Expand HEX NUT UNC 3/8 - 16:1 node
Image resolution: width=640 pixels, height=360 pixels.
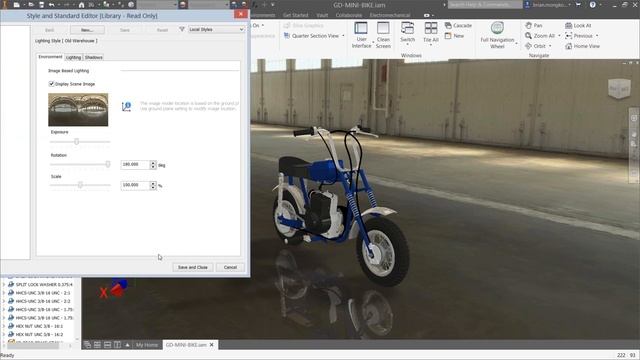[x=4, y=326]
